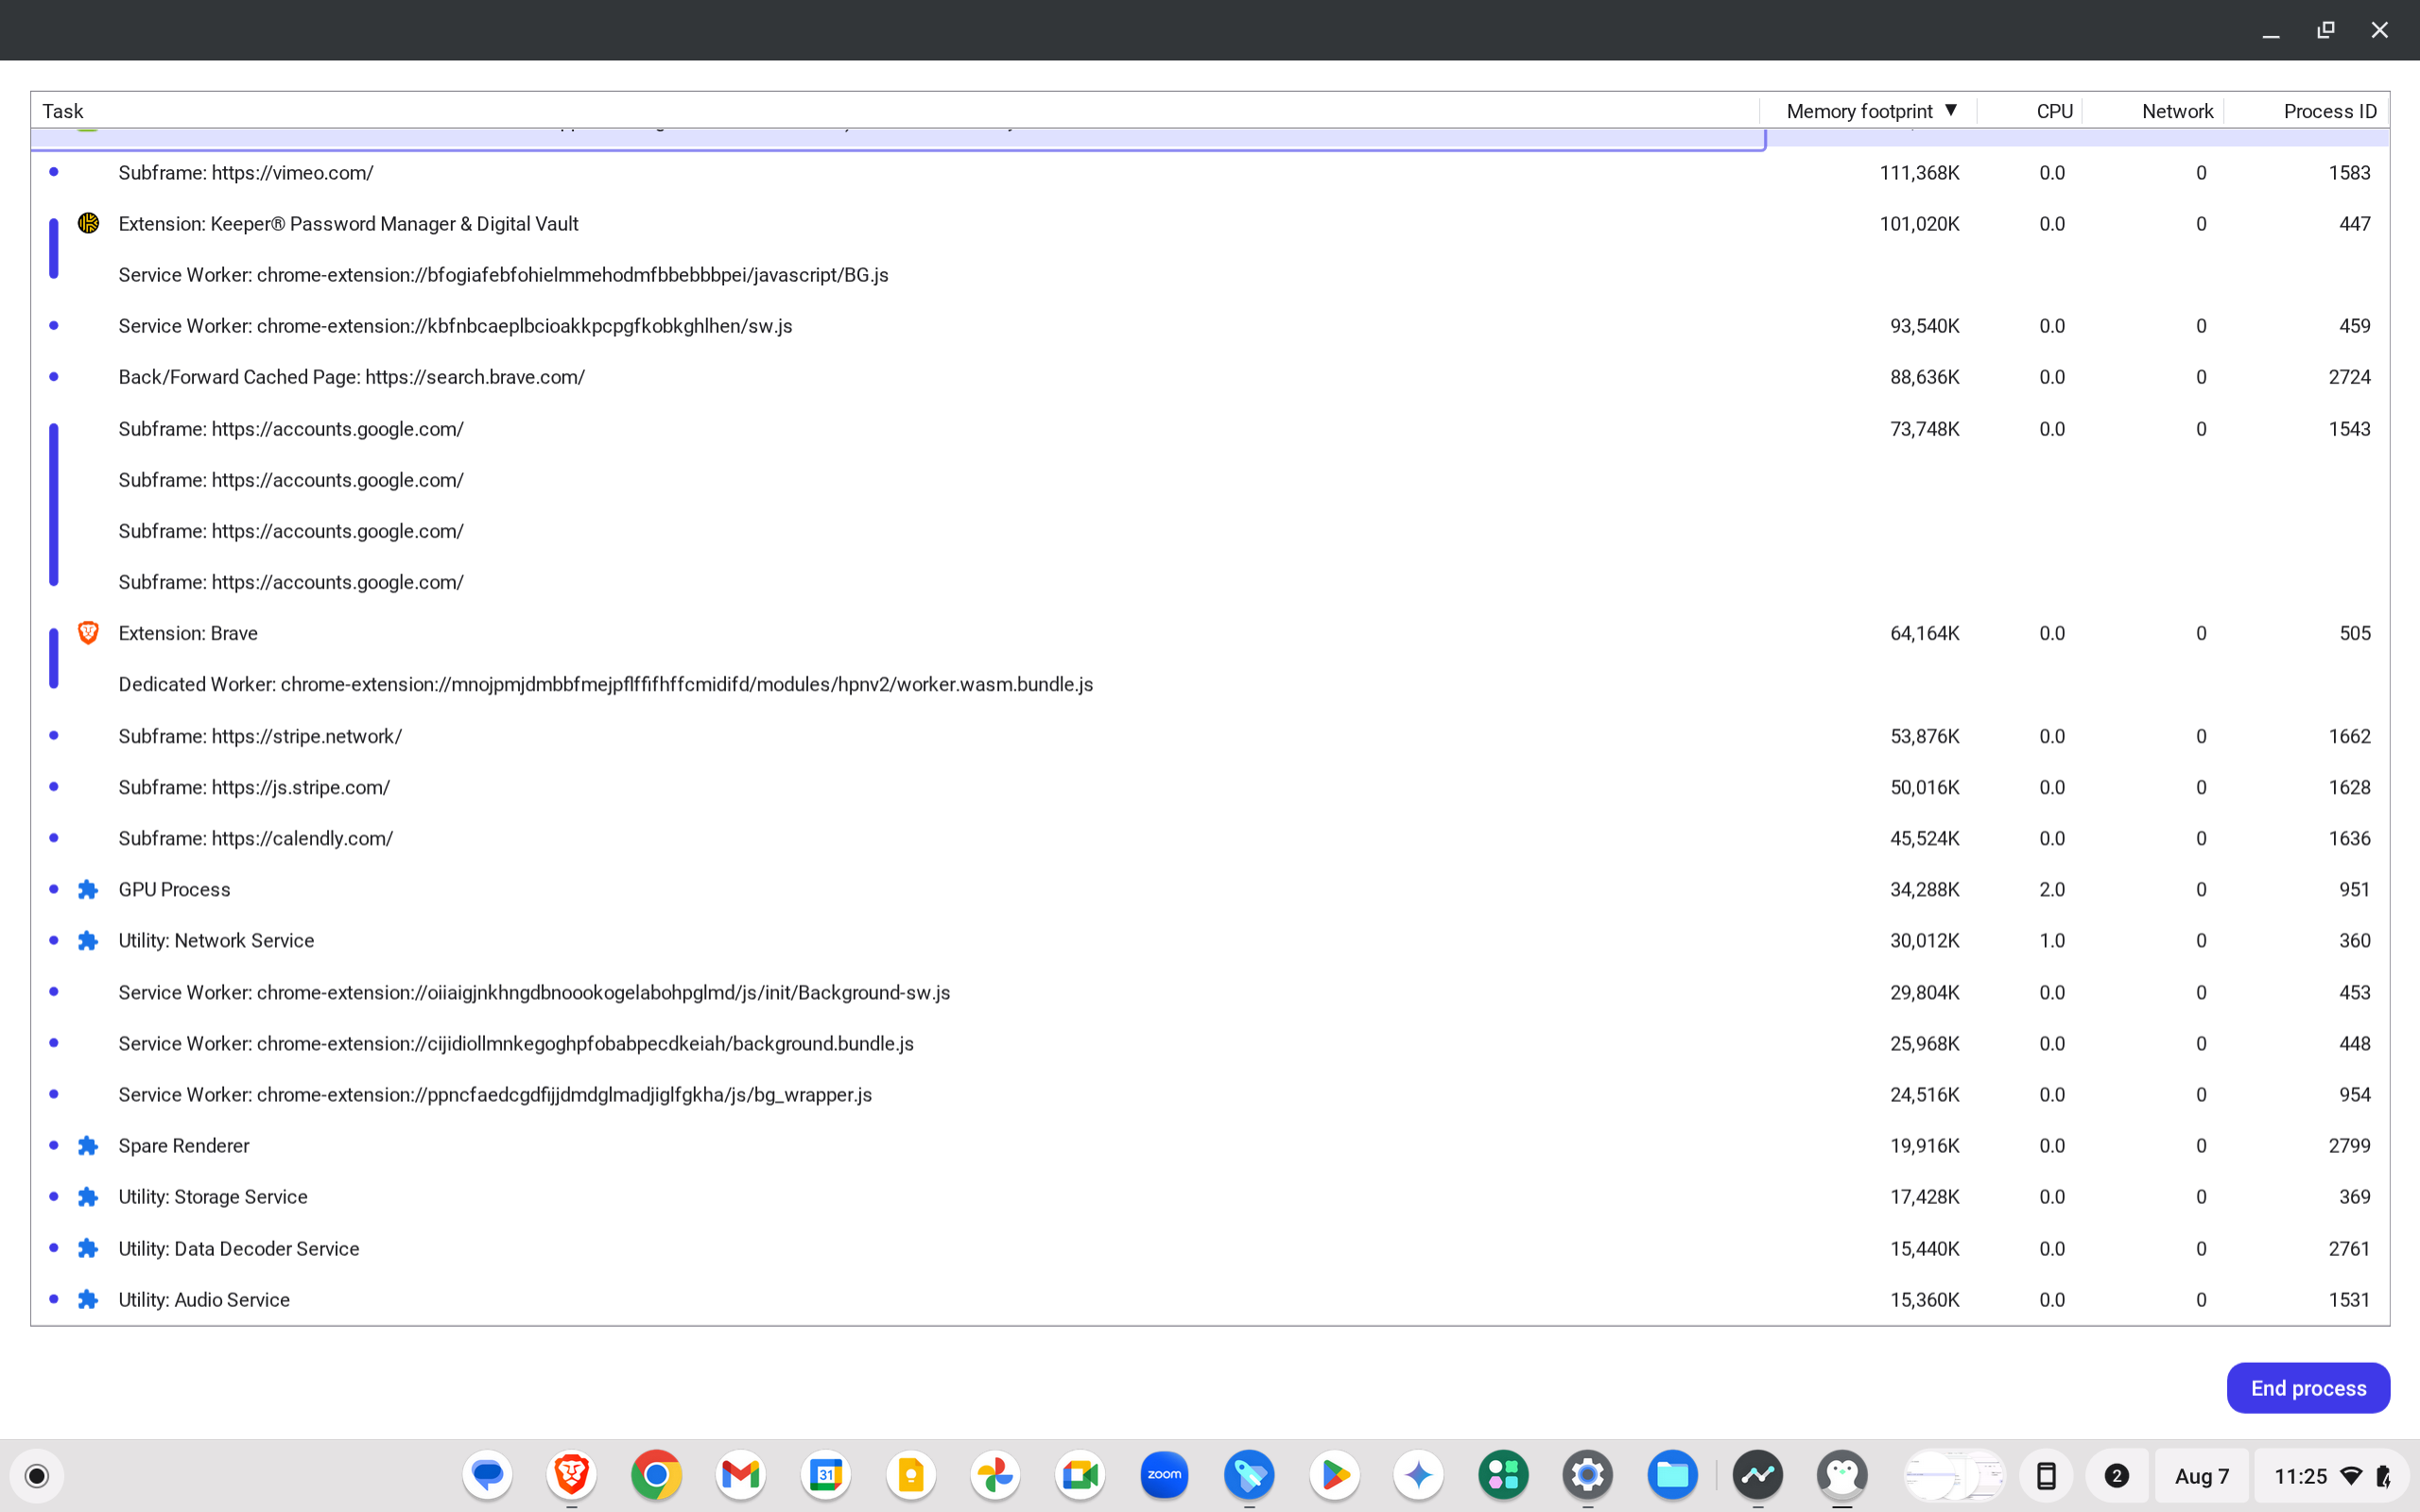The image size is (2420, 1512).
Task: Launch Google Chrome from the shelf
Action: pos(656,1475)
